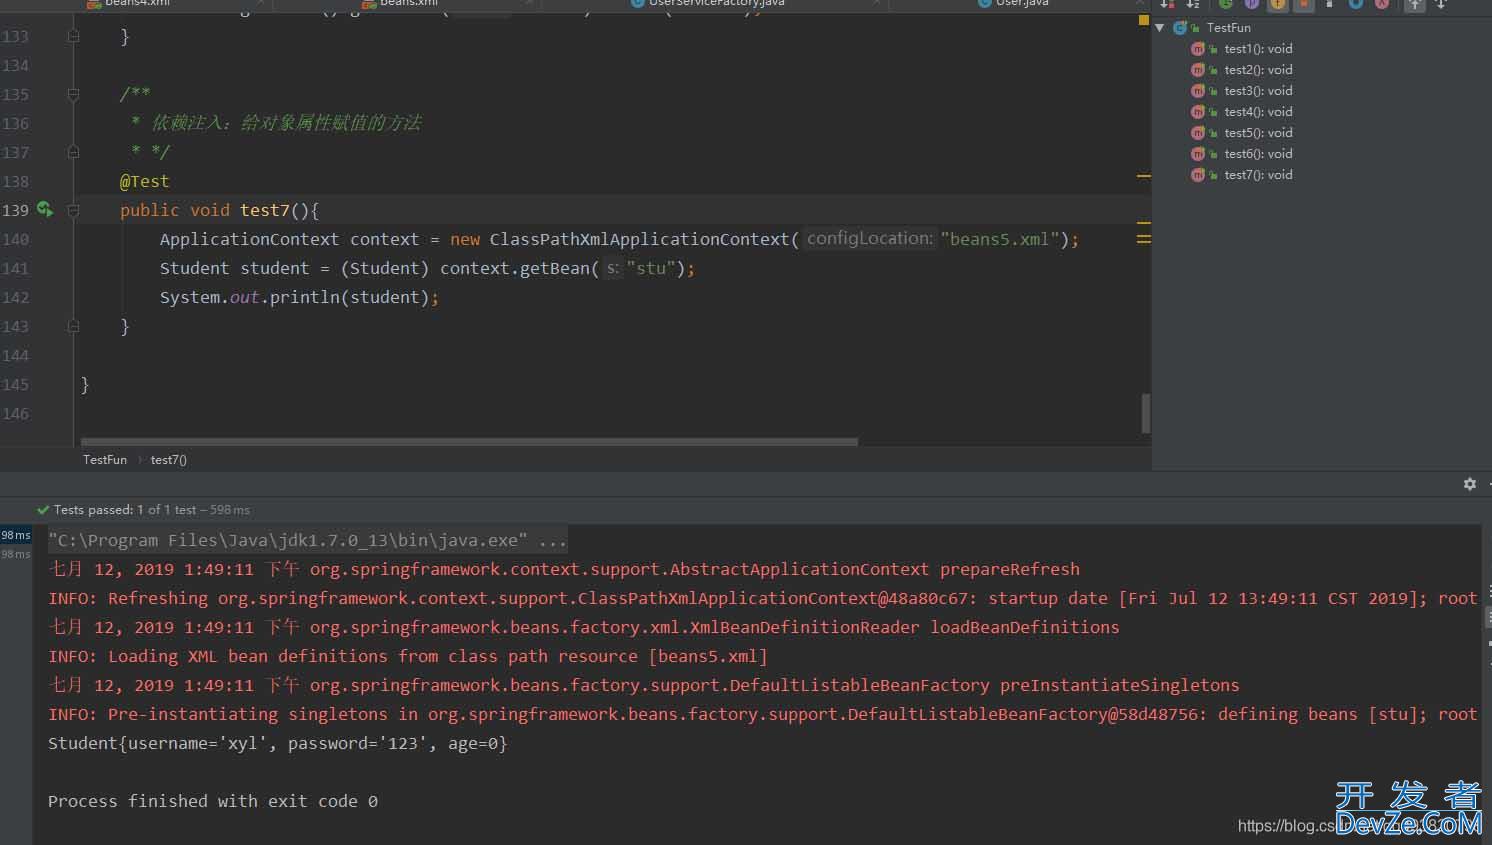
Task: Click fold end marker at line 137
Action: (73, 152)
